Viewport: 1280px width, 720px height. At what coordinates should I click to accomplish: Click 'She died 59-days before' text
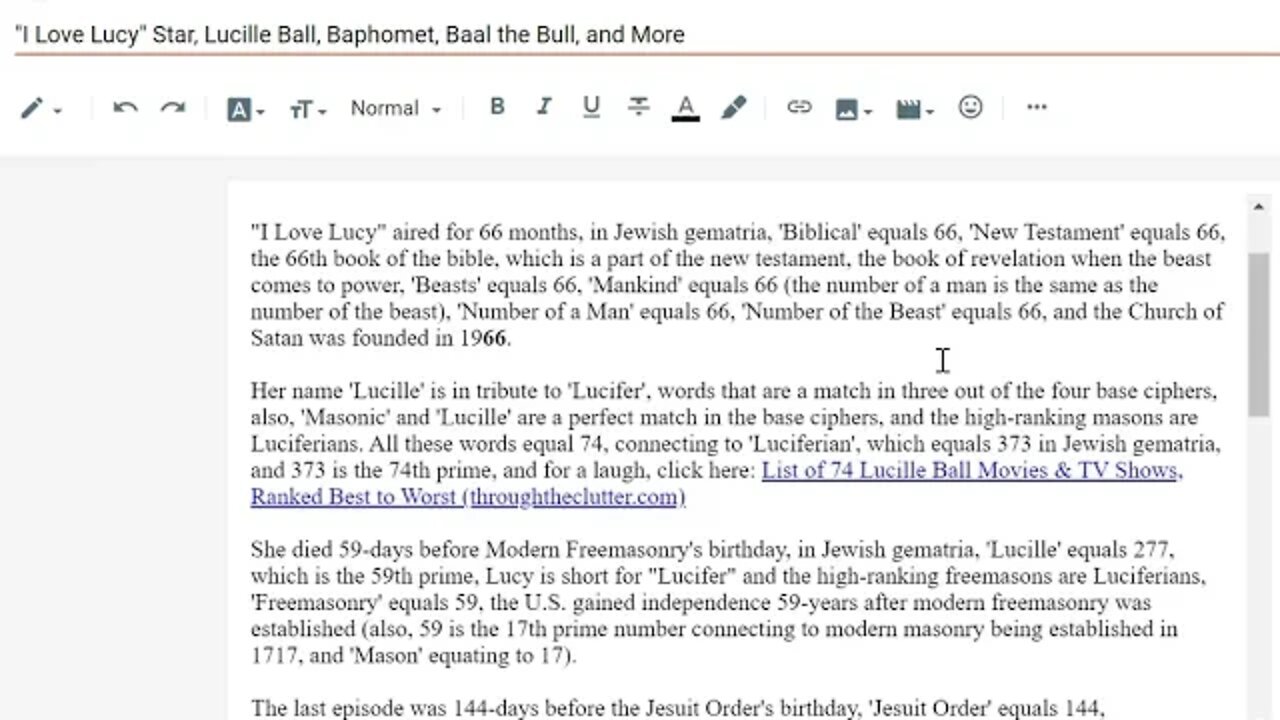[365, 550]
